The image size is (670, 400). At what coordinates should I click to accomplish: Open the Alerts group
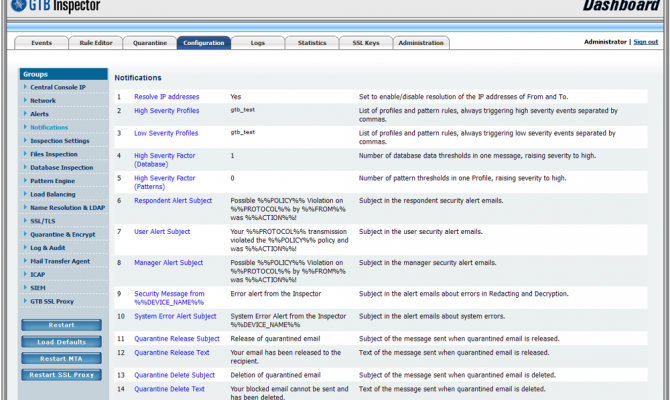click(39, 114)
